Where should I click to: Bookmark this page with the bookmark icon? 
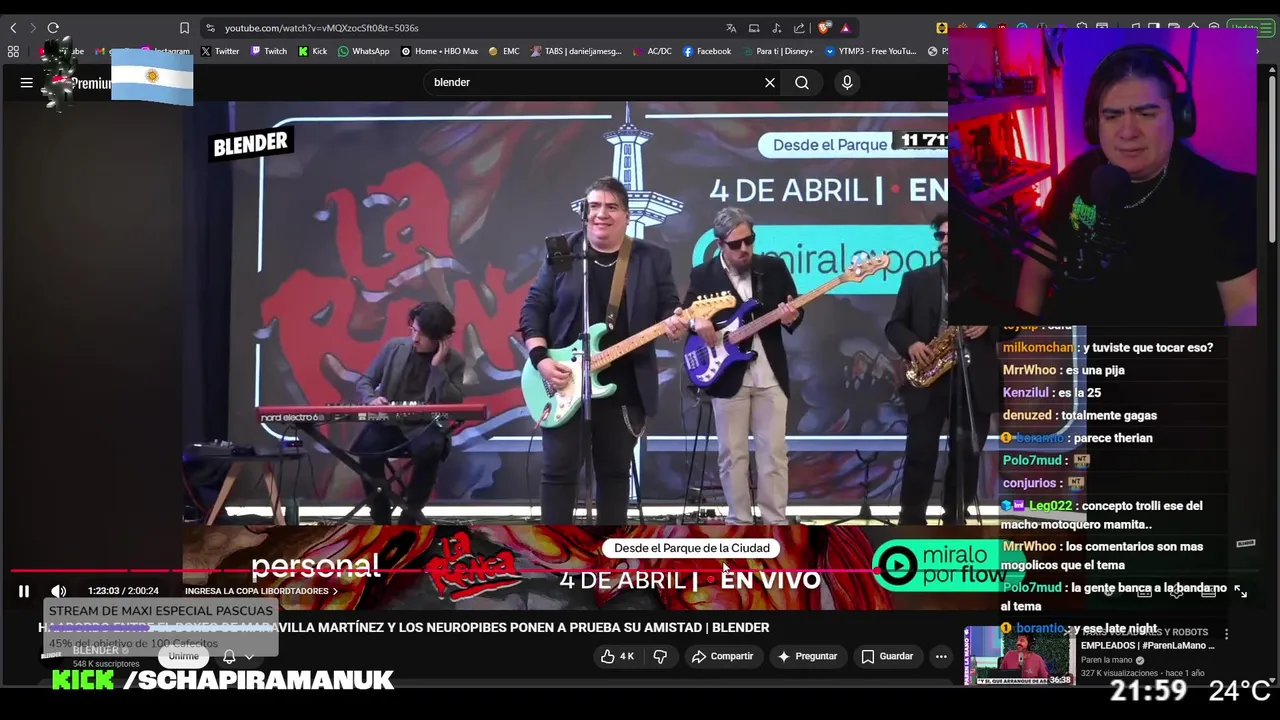click(184, 28)
